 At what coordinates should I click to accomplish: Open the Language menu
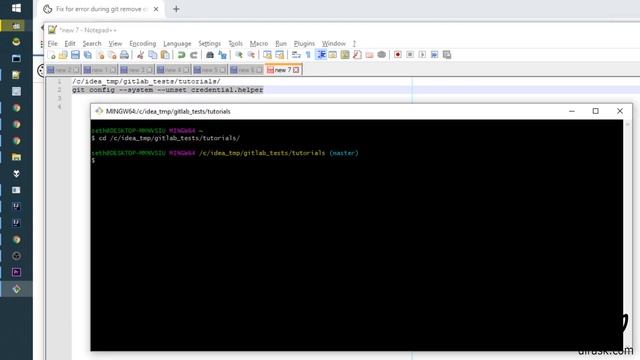[177, 43]
